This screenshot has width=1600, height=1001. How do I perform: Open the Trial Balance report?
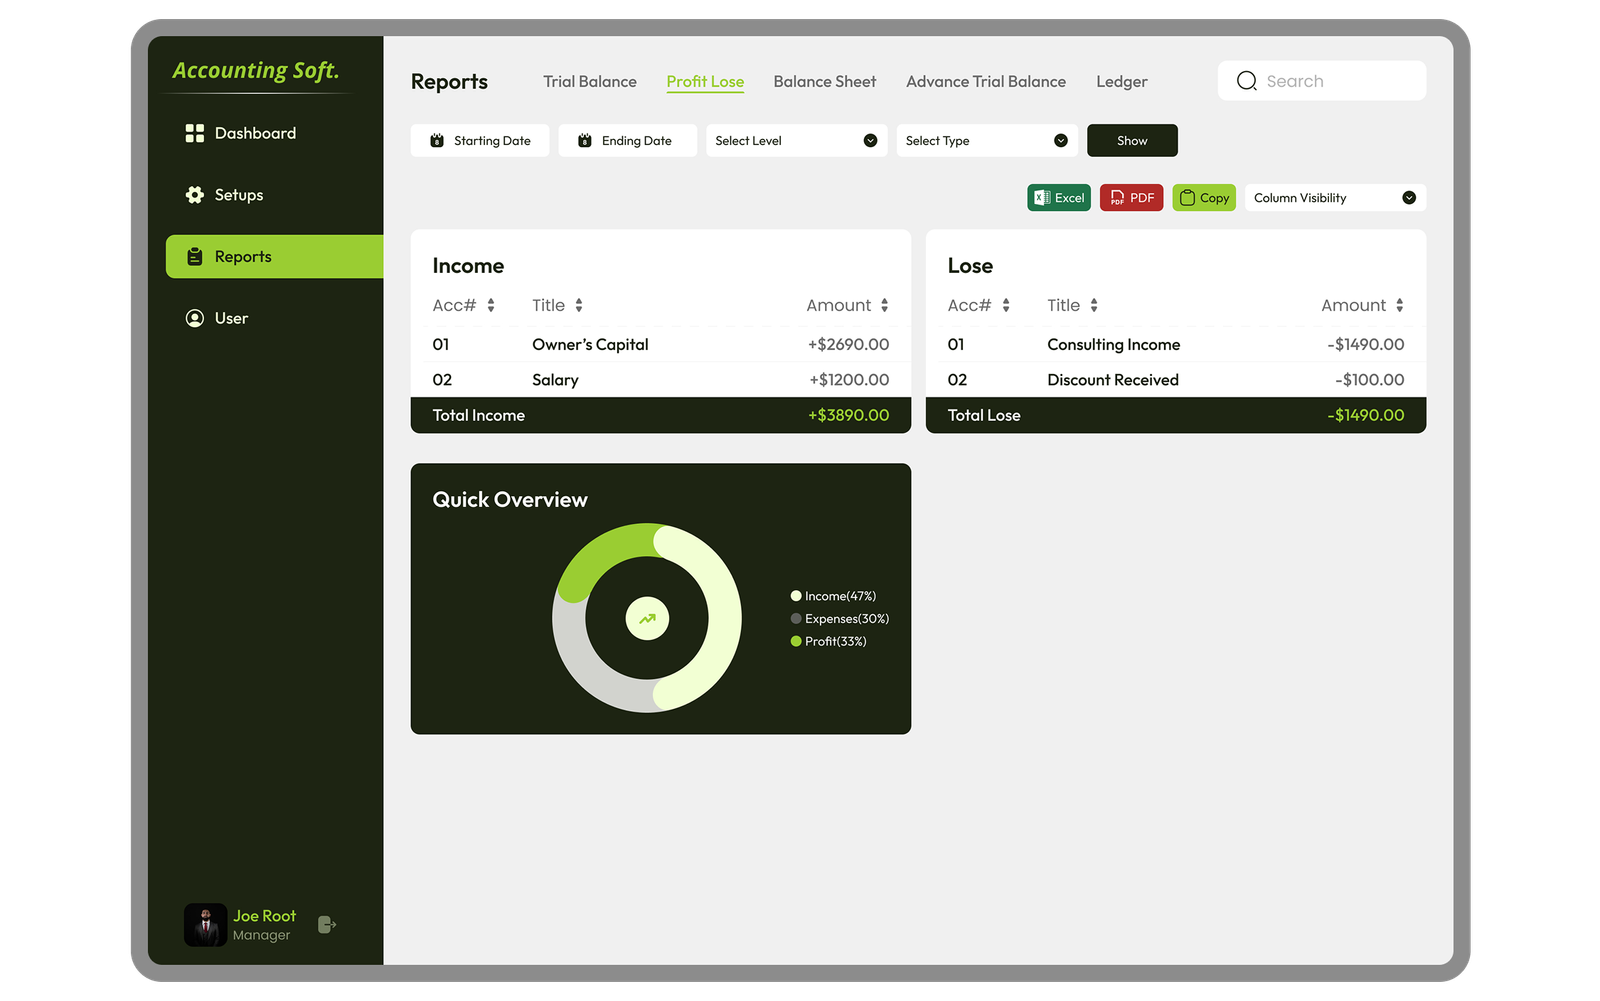tap(589, 81)
